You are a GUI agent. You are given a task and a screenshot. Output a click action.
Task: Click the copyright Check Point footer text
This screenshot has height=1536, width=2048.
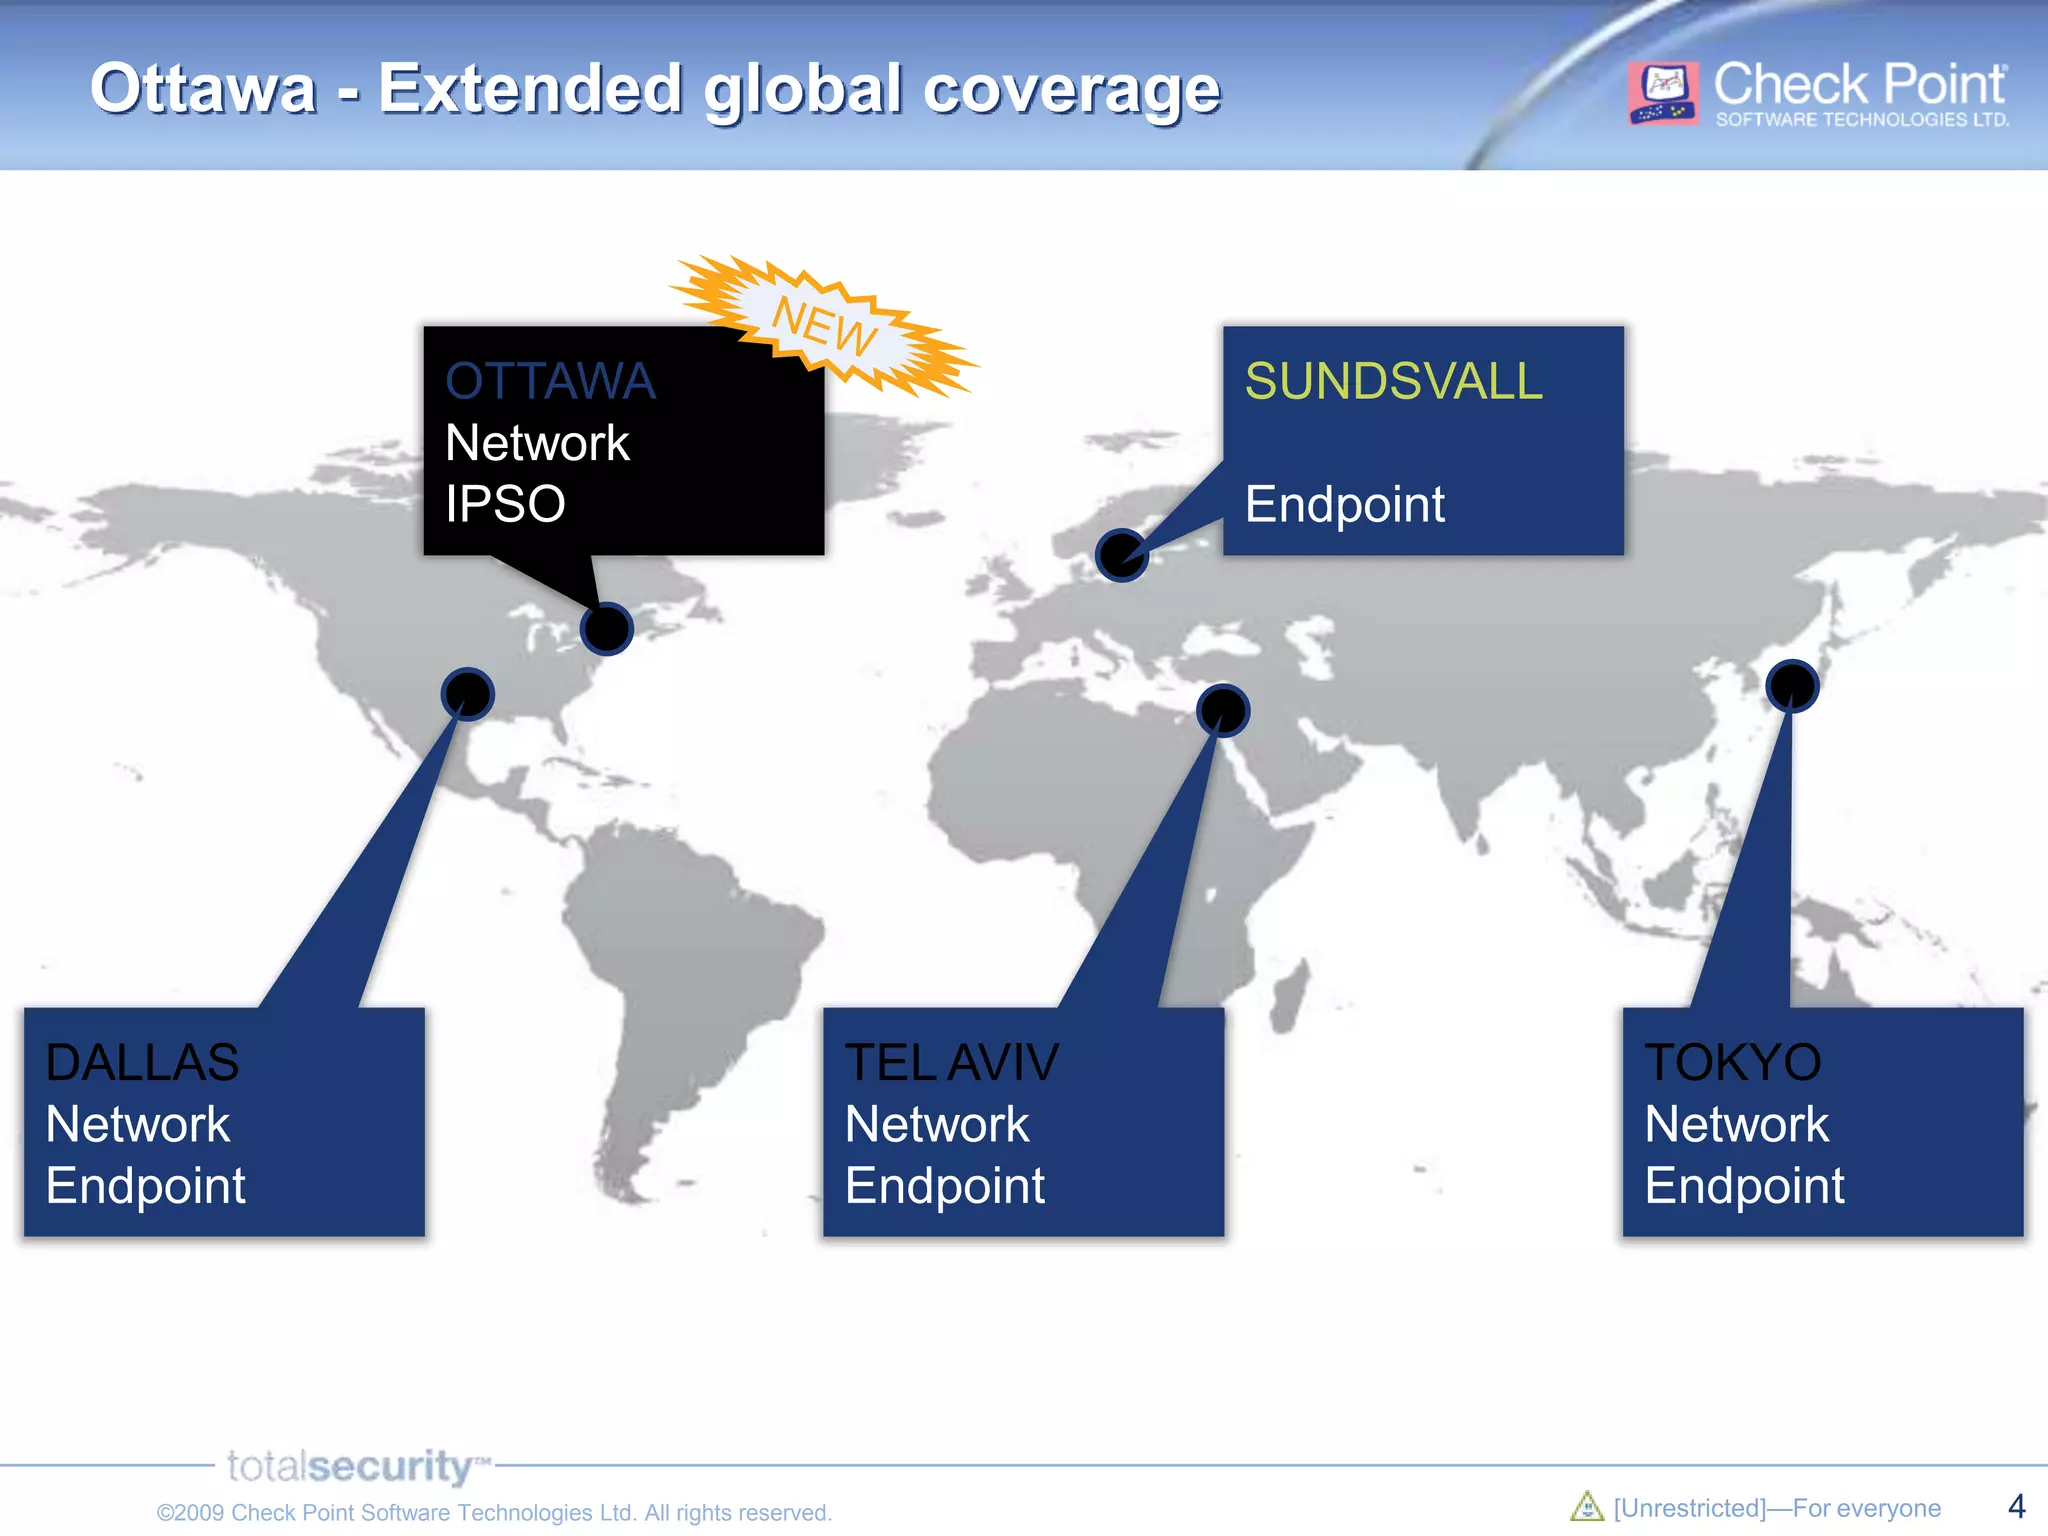(x=494, y=1512)
